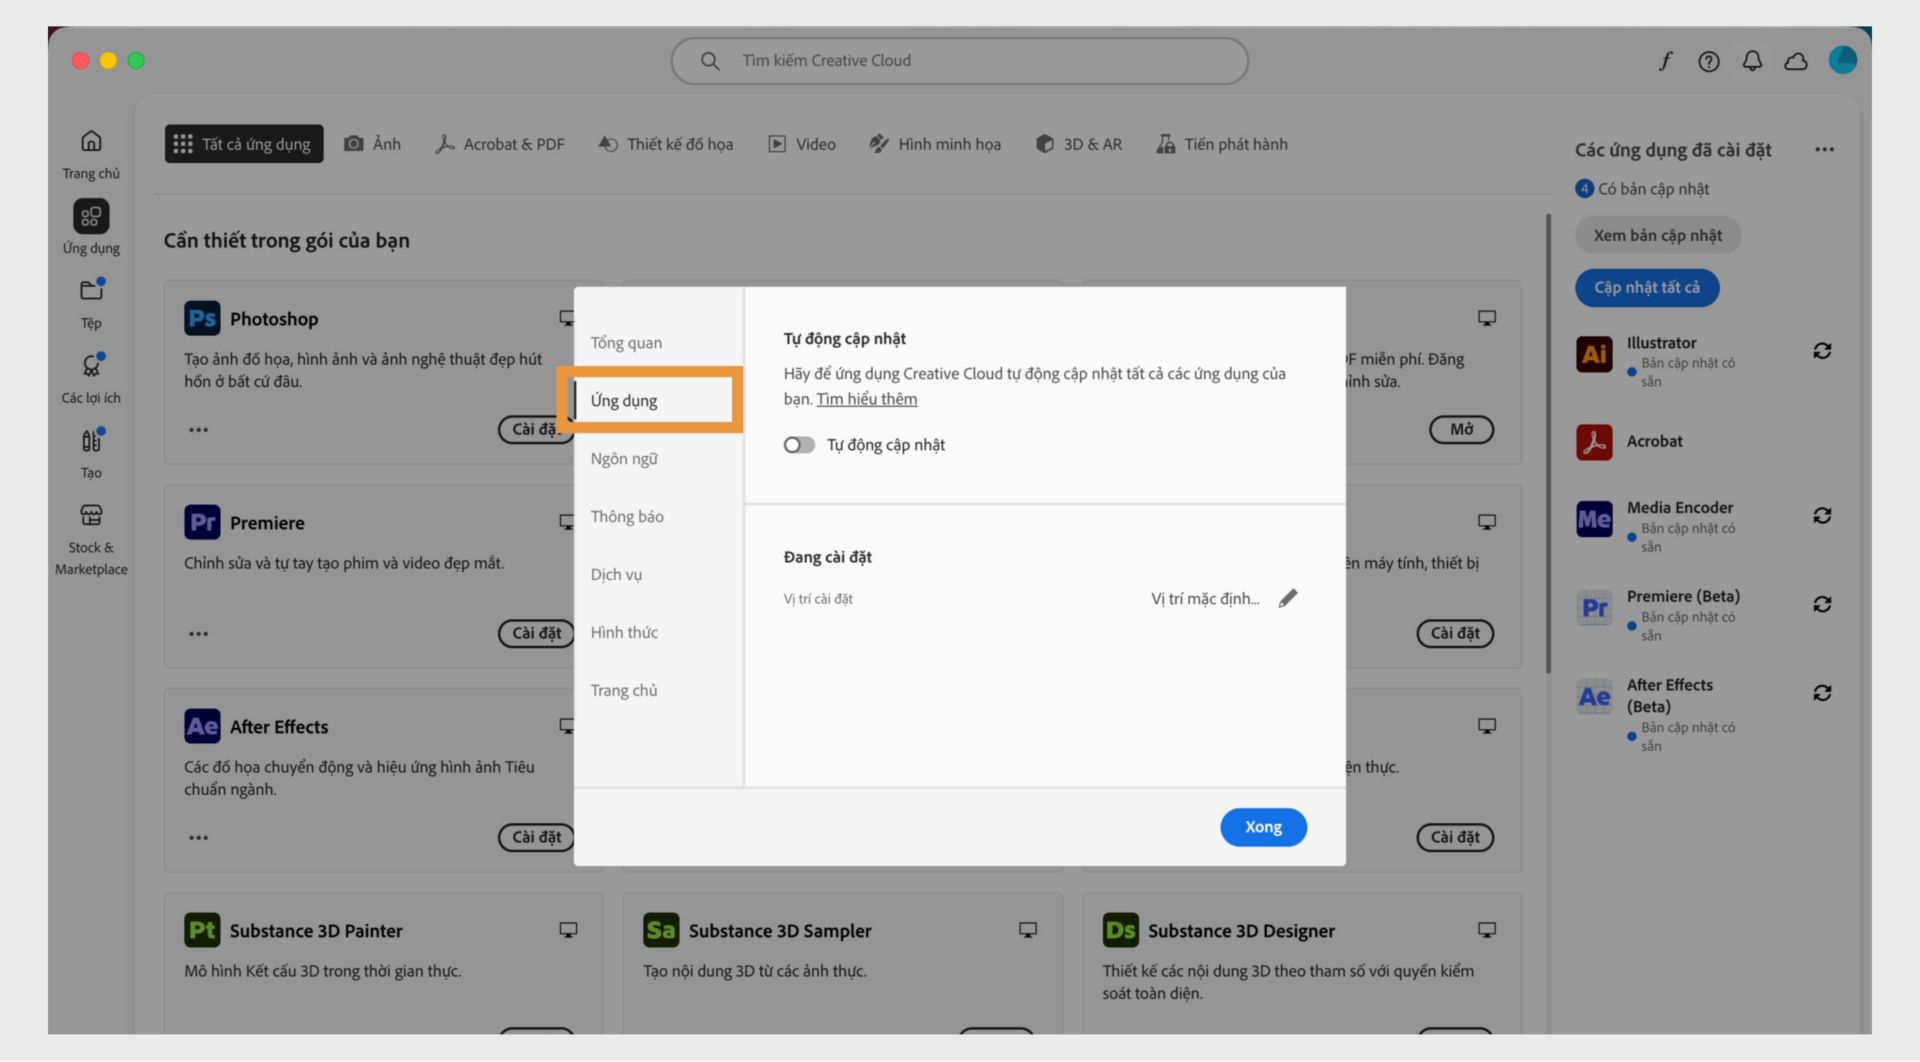Click the Vị trí mặc định... value
Viewport: 1920px width, 1062px height.
coord(1205,599)
